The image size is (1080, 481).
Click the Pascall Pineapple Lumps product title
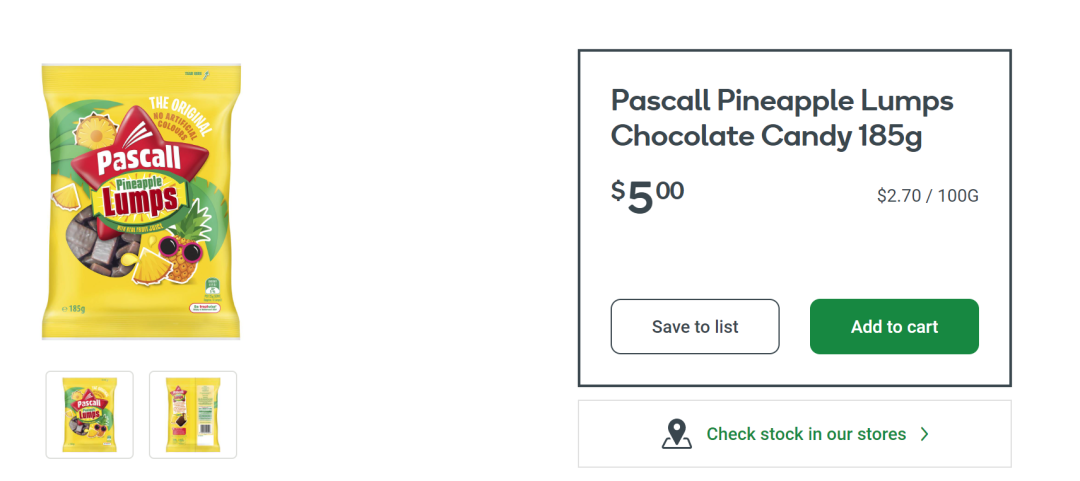[x=781, y=118]
